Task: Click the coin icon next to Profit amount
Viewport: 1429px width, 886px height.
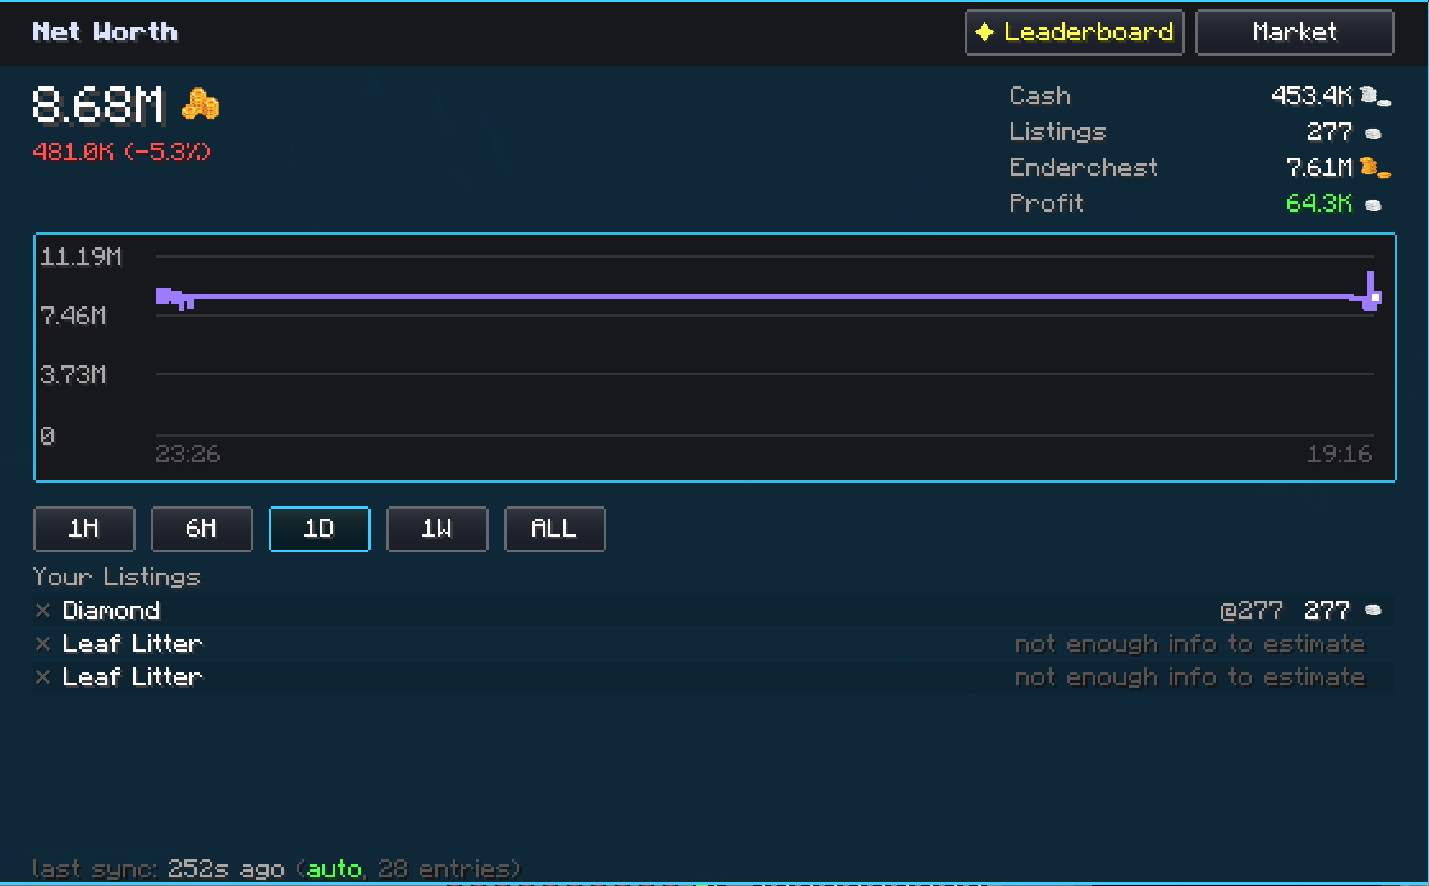Action: [x=1374, y=205]
